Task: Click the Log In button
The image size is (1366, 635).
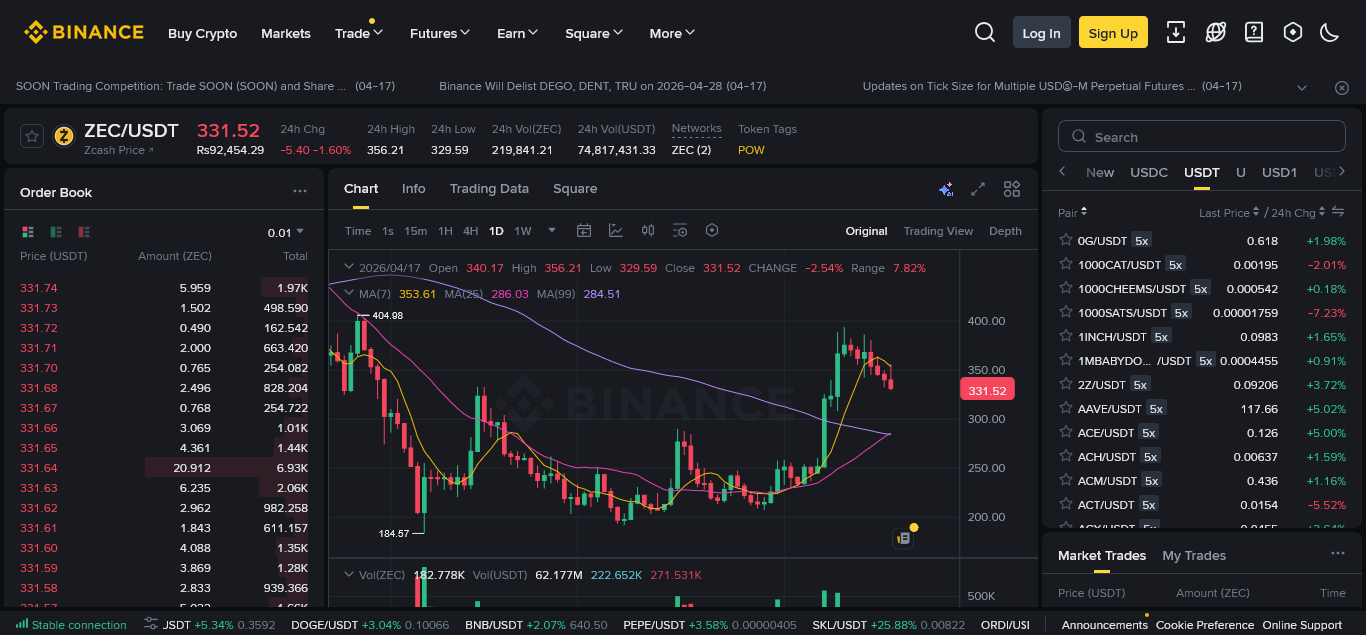Action: coord(1042,33)
